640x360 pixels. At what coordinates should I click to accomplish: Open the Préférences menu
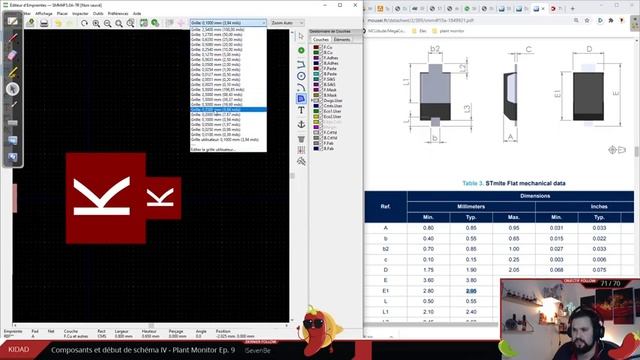tap(118, 13)
